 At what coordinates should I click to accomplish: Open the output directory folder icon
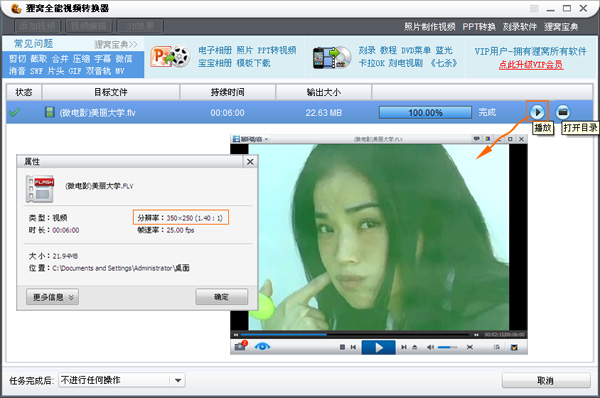562,112
